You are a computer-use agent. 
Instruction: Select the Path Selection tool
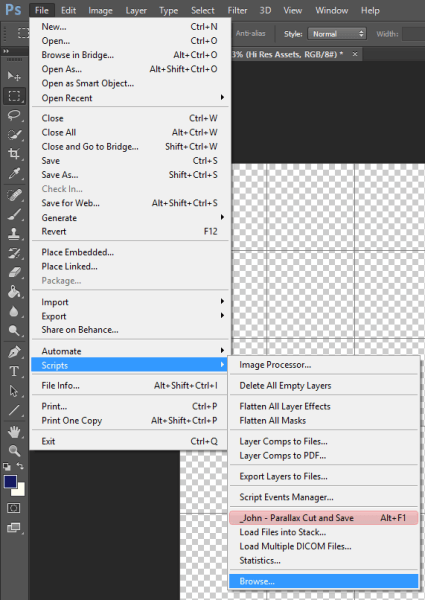[x=14, y=391]
